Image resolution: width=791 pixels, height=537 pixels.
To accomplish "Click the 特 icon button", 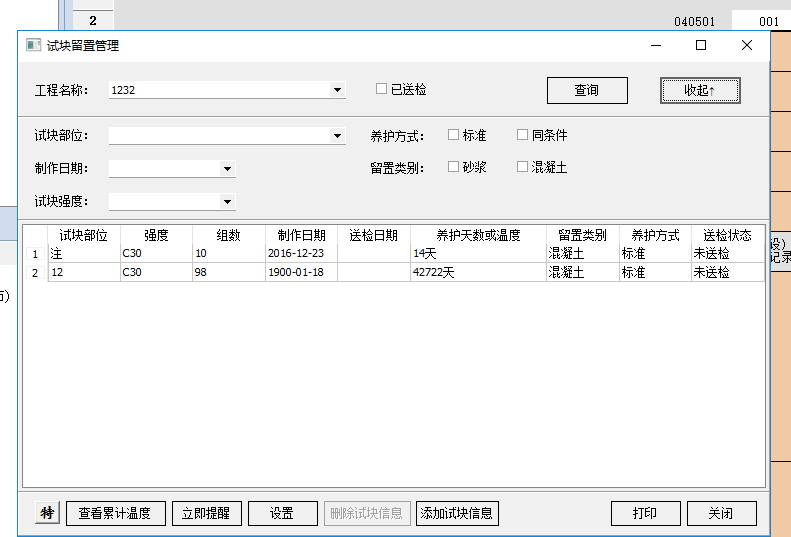I will pos(47,513).
